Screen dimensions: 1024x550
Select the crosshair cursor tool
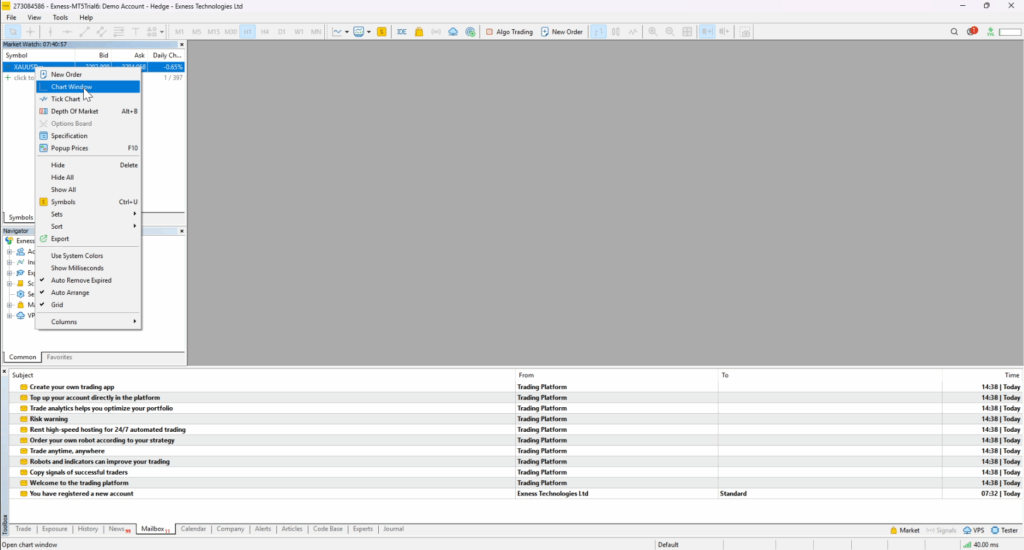(x=30, y=32)
